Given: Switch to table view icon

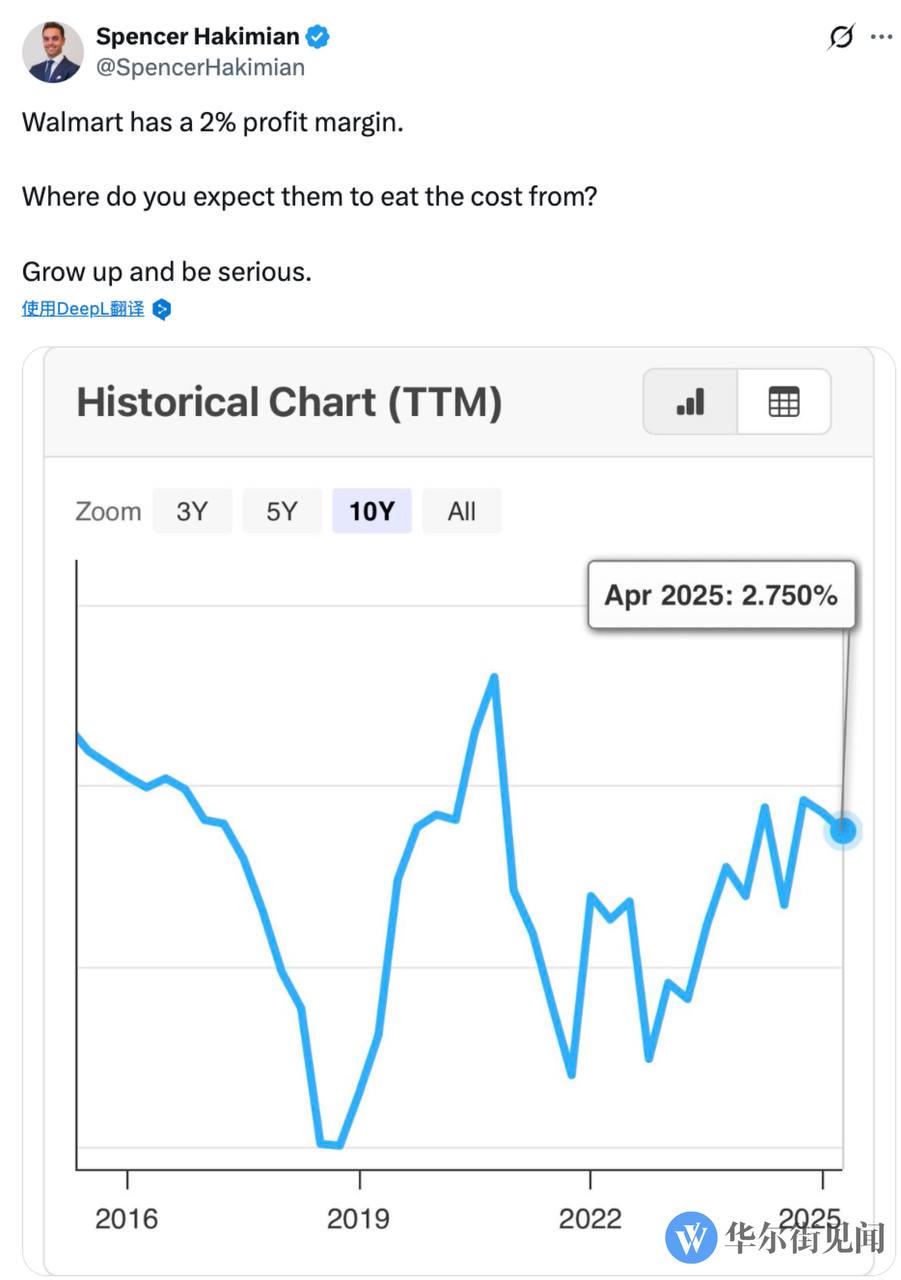Looking at the screenshot, I should [x=783, y=402].
